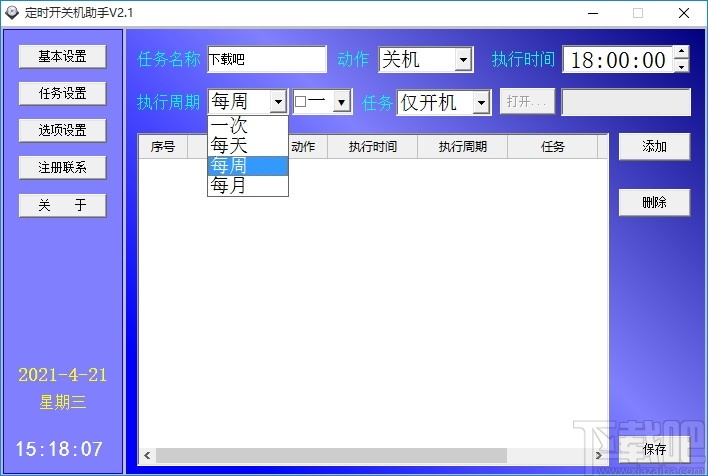Click the 添加 button to add task
Screen dimensions: 708x476
click(654, 146)
